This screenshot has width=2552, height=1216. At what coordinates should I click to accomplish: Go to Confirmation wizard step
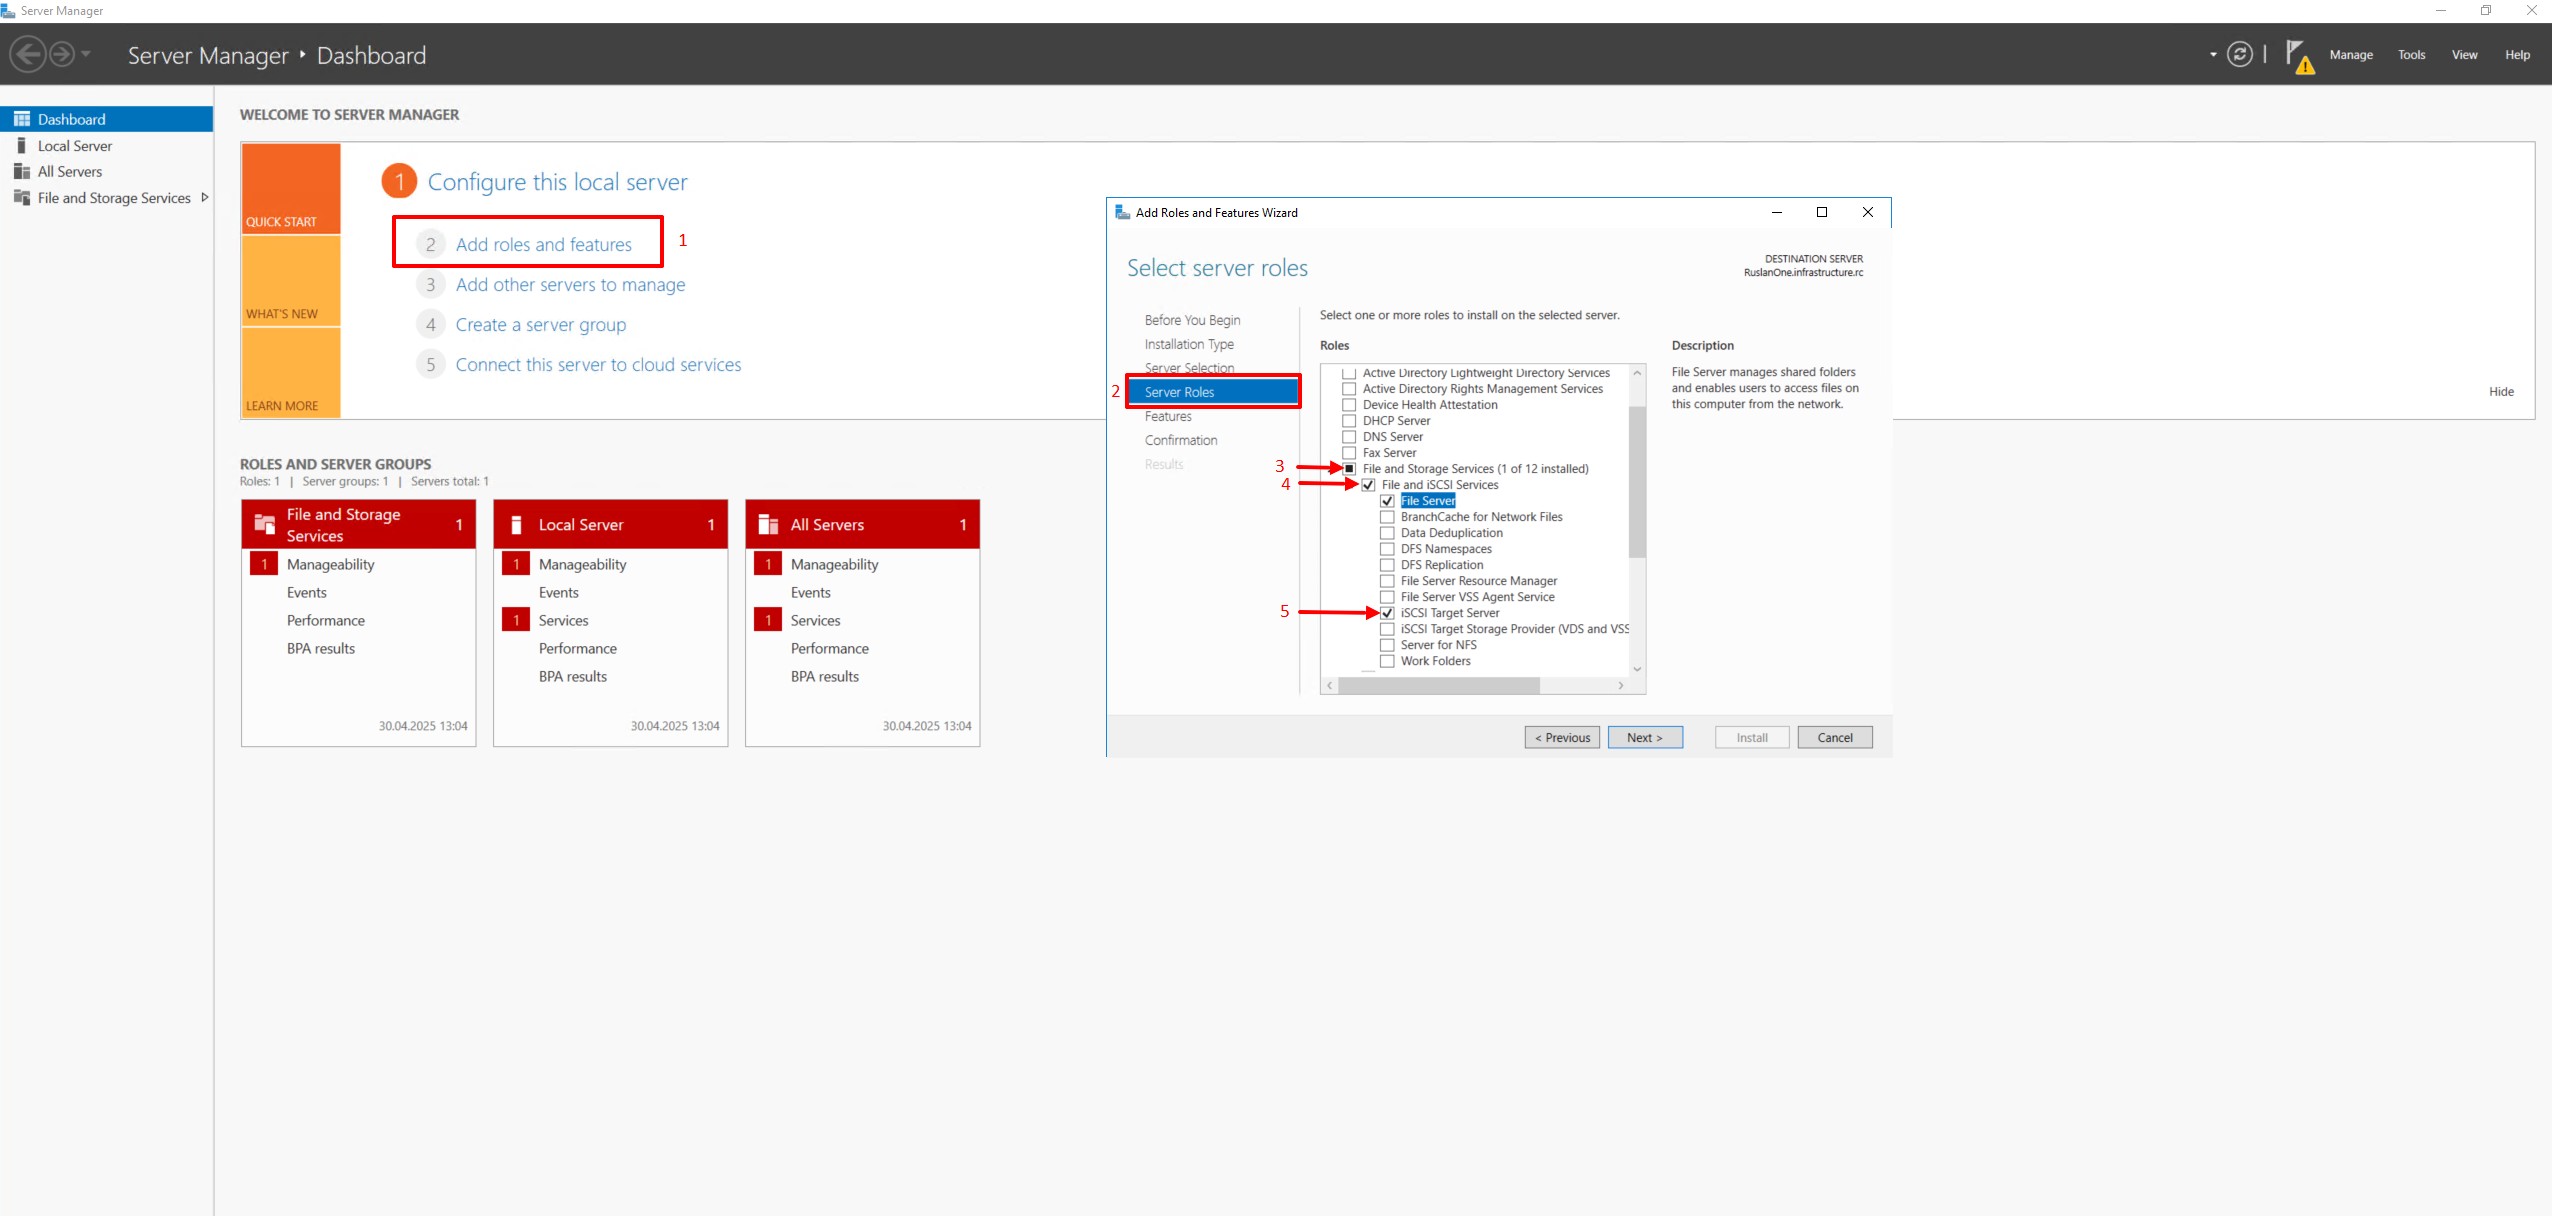pyautogui.click(x=1181, y=440)
